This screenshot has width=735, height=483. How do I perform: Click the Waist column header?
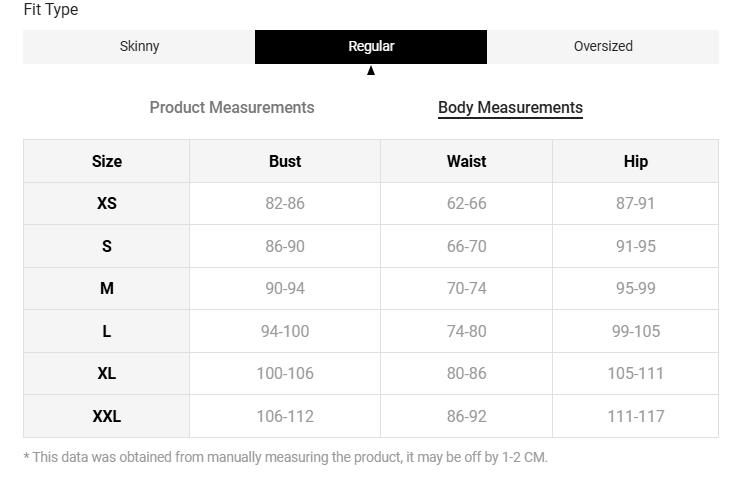[466, 161]
